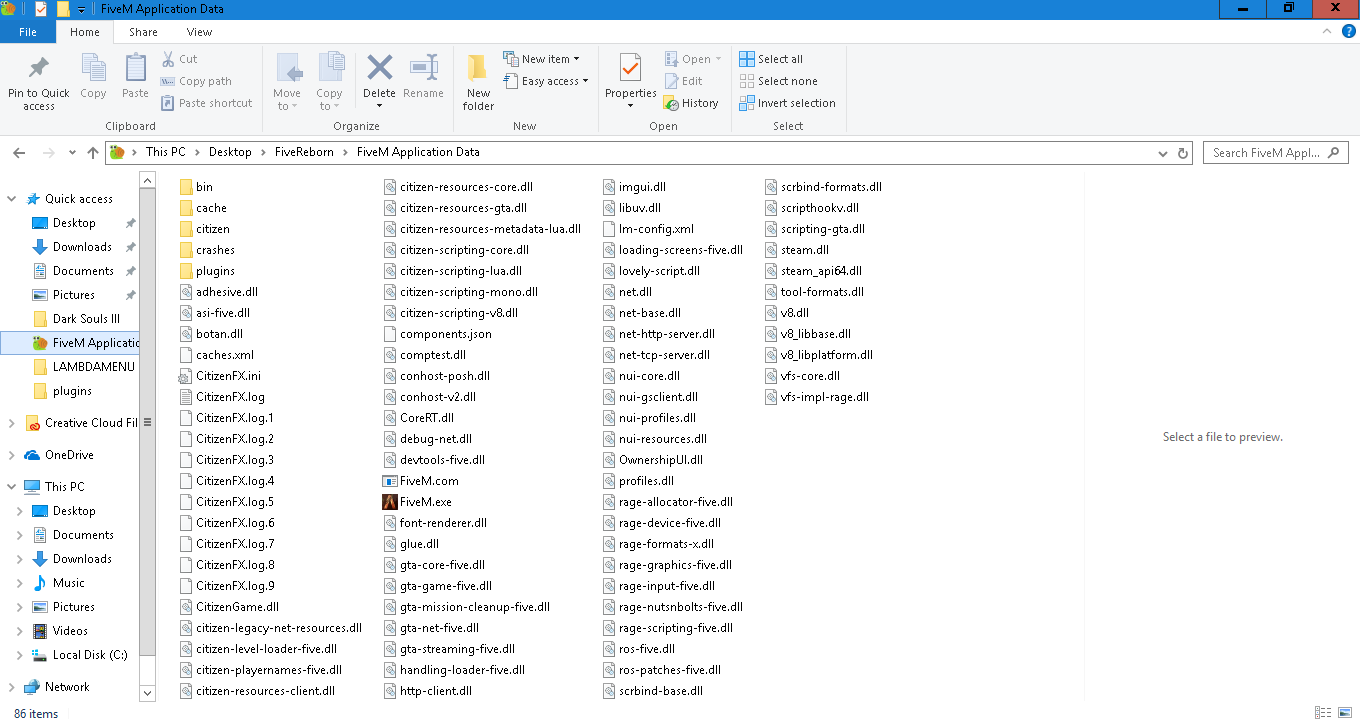
Task: Click Invert selection
Action: point(787,103)
